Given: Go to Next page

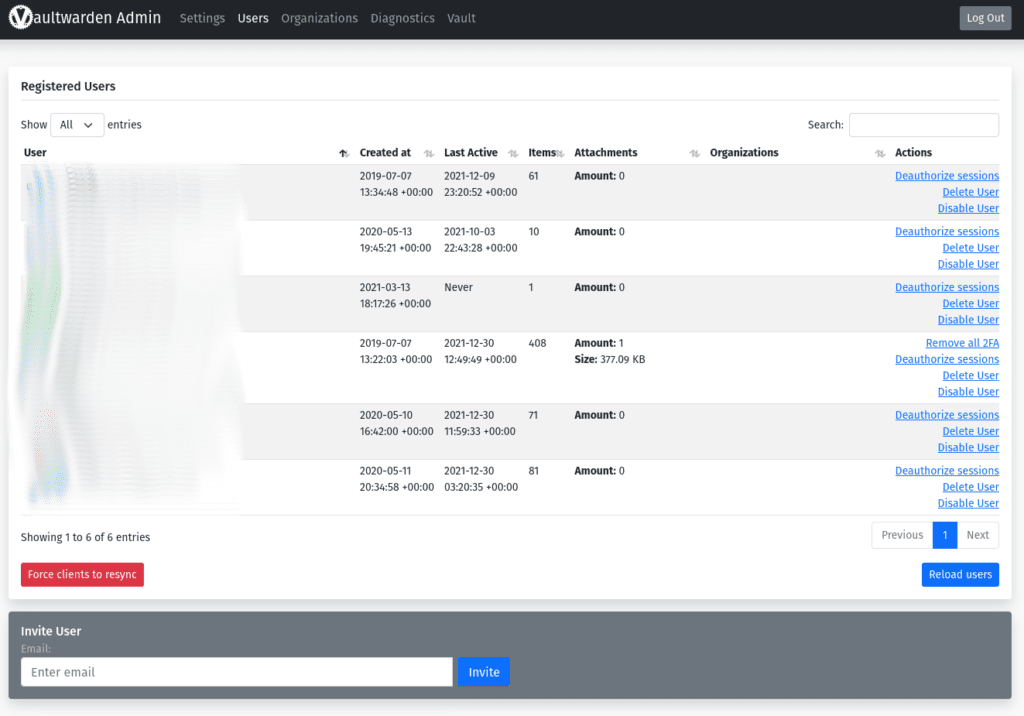Looking at the screenshot, I should [978, 535].
